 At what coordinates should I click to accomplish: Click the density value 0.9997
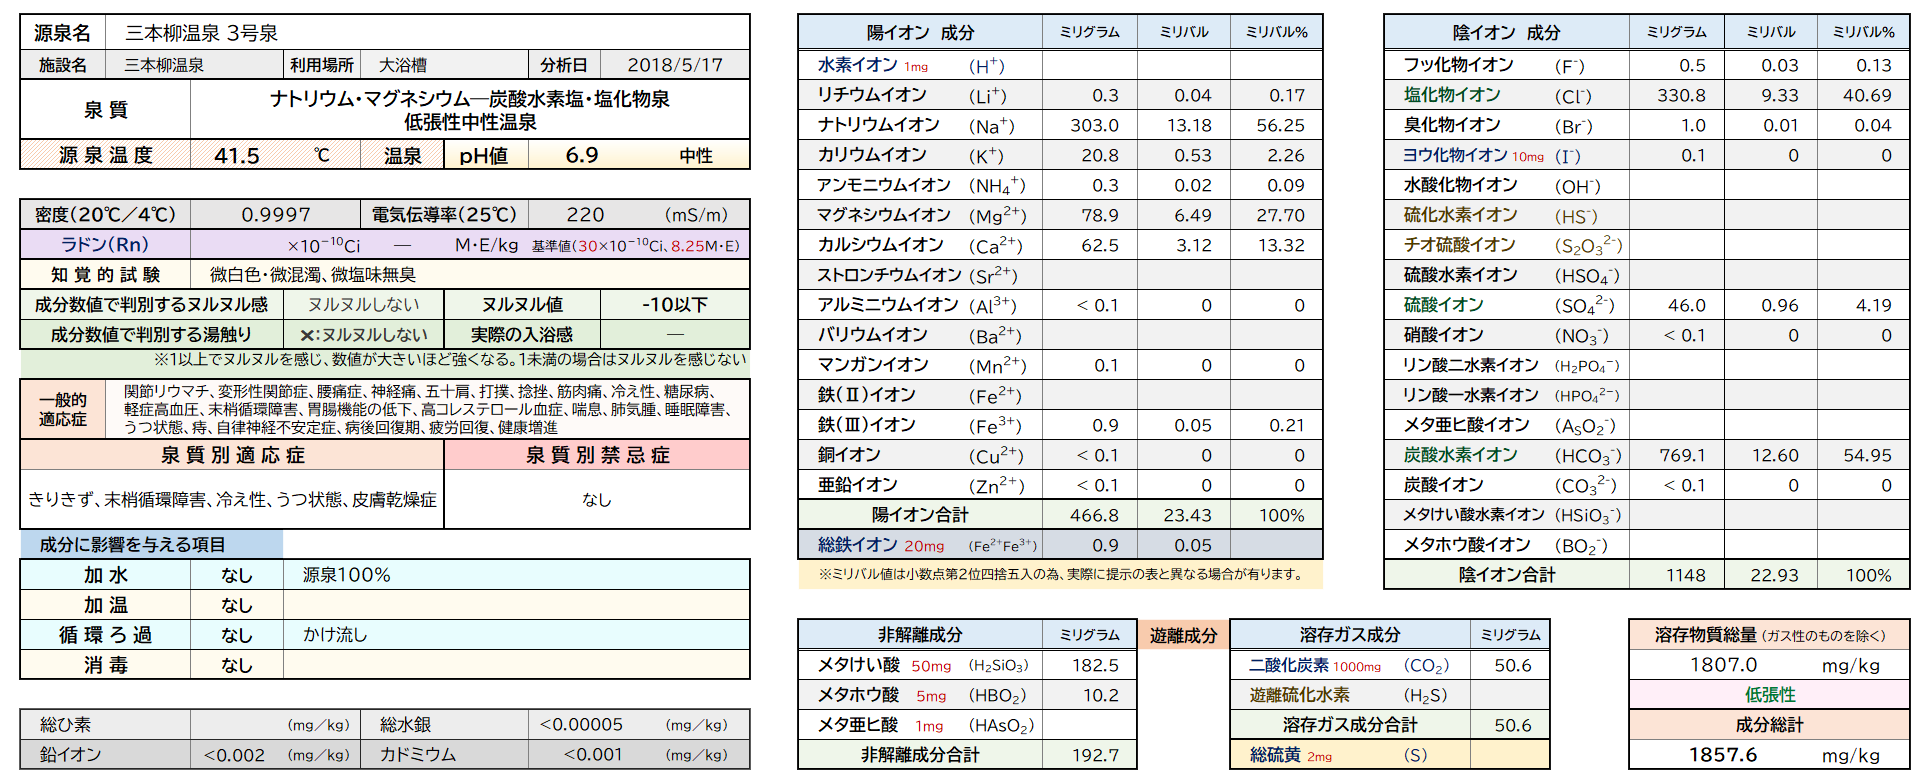tap(275, 215)
